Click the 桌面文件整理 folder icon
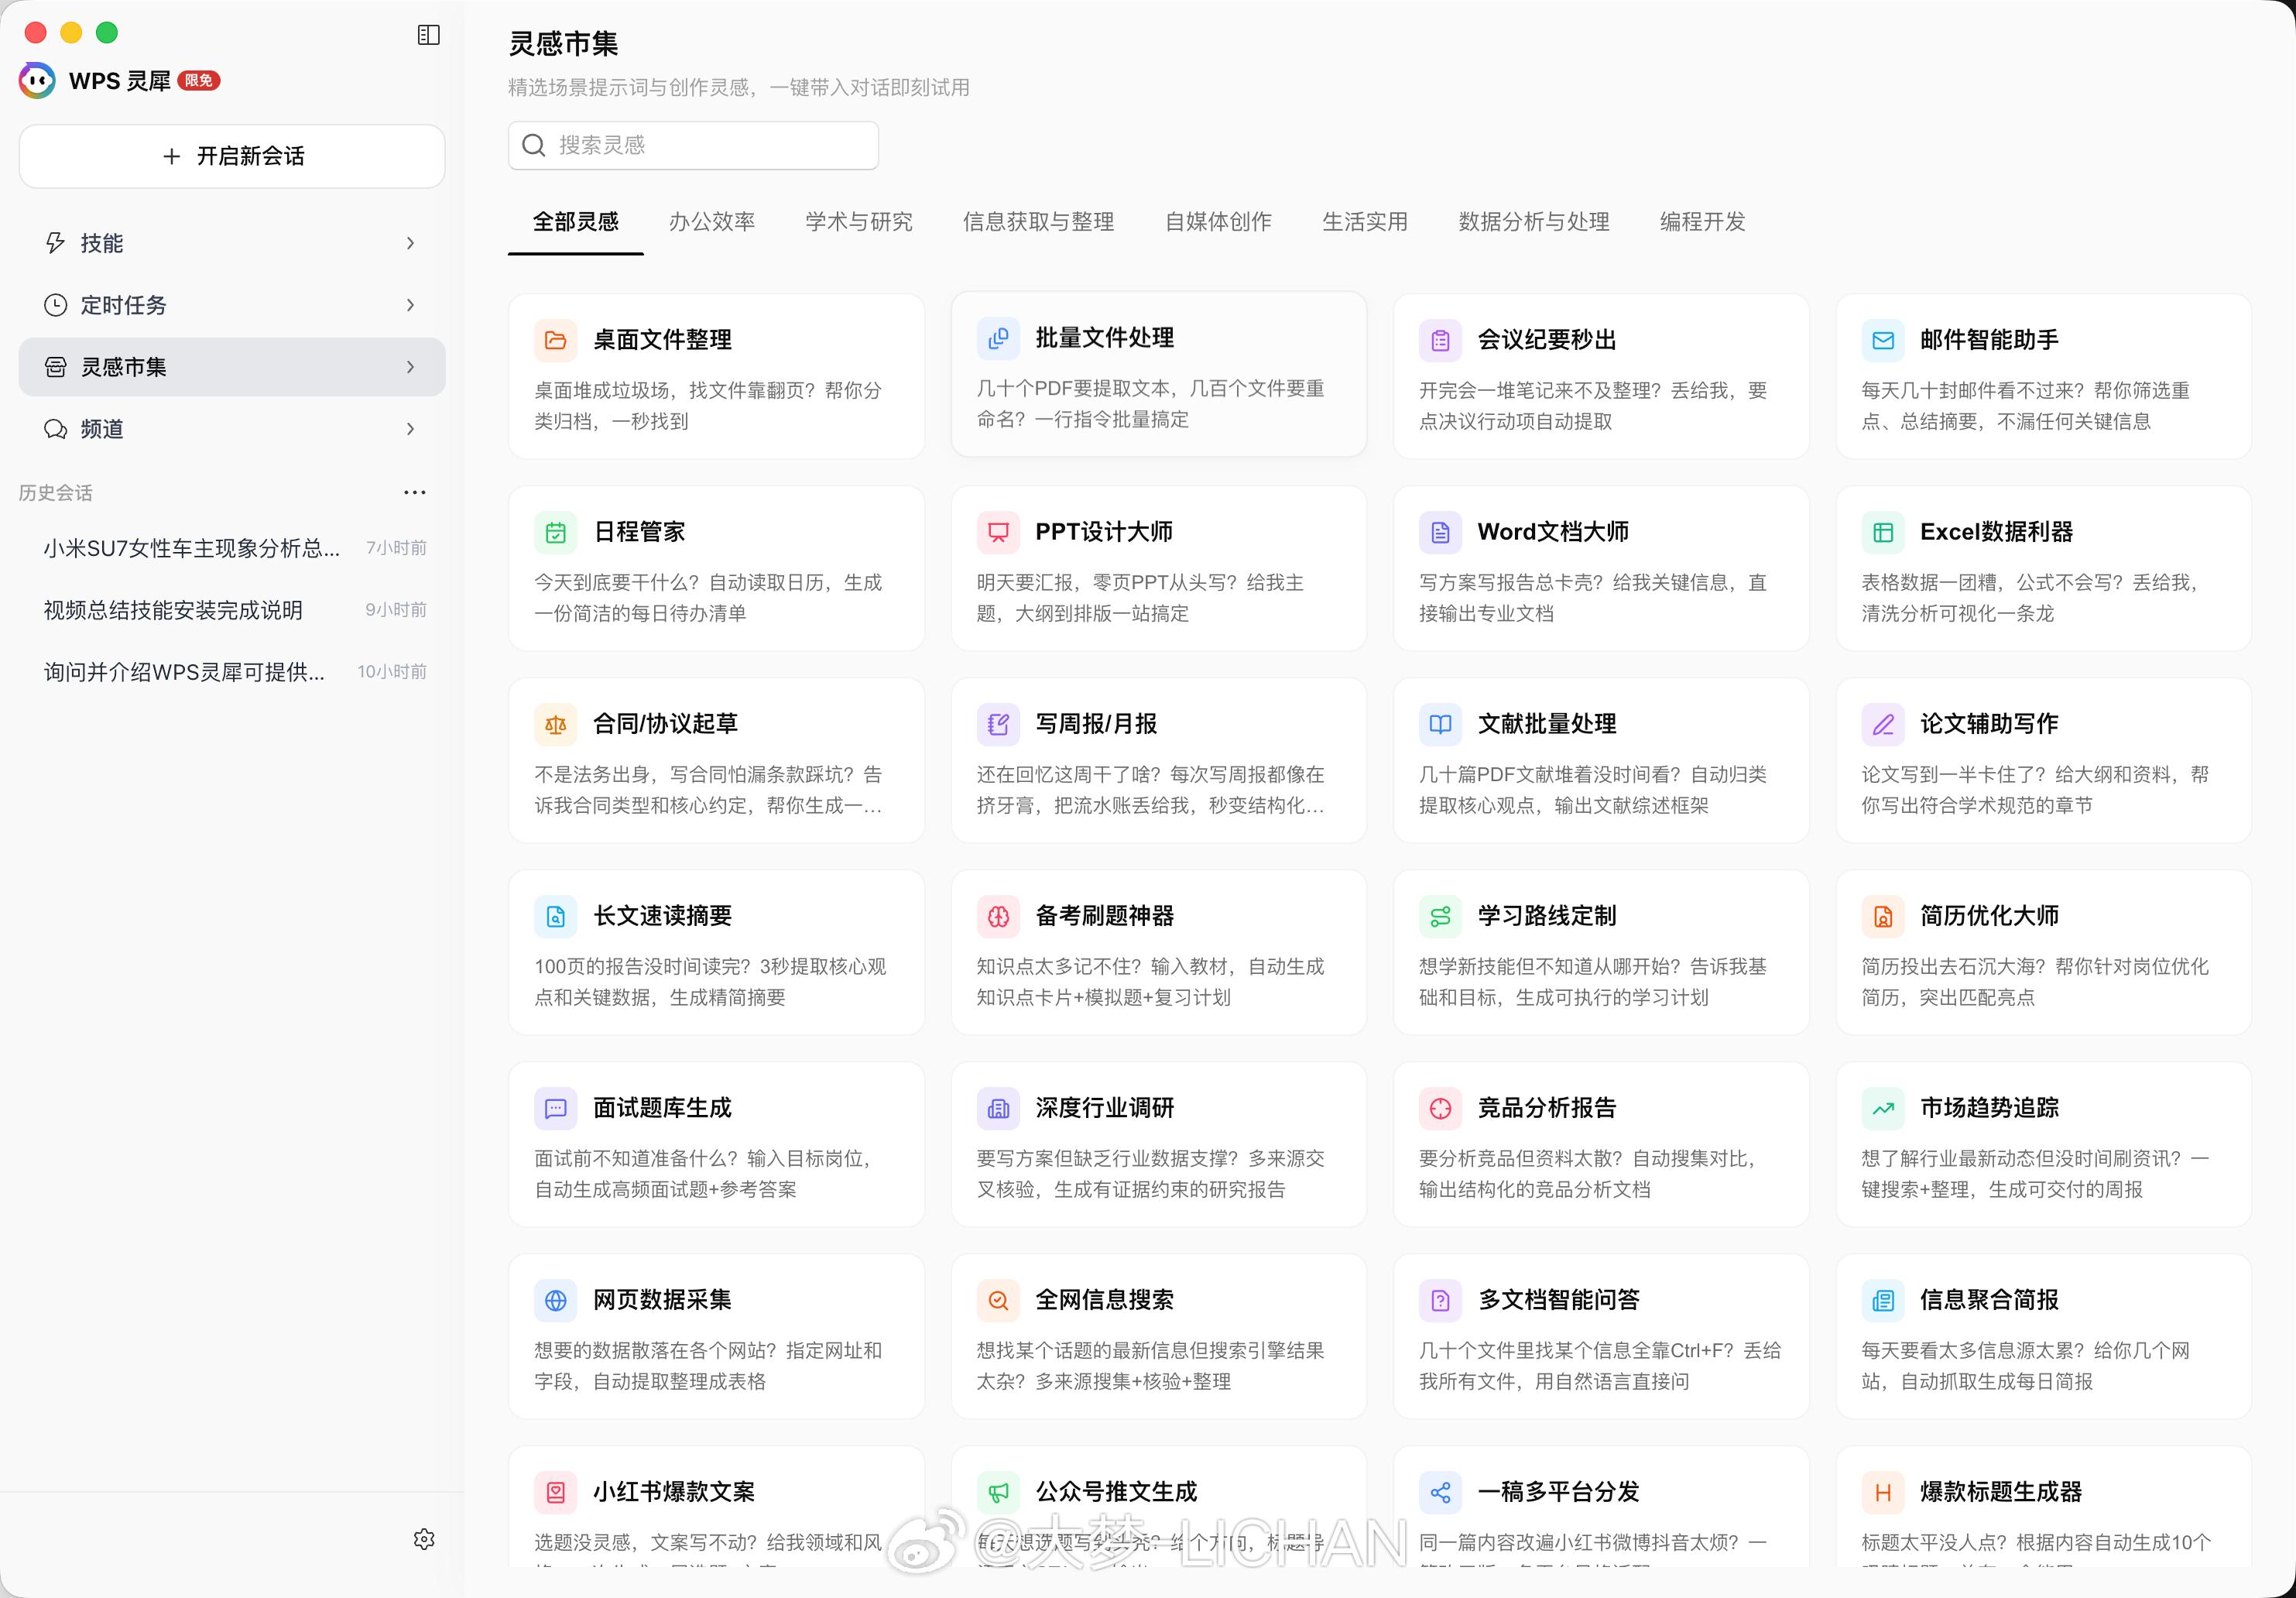 tap(556, 340)
